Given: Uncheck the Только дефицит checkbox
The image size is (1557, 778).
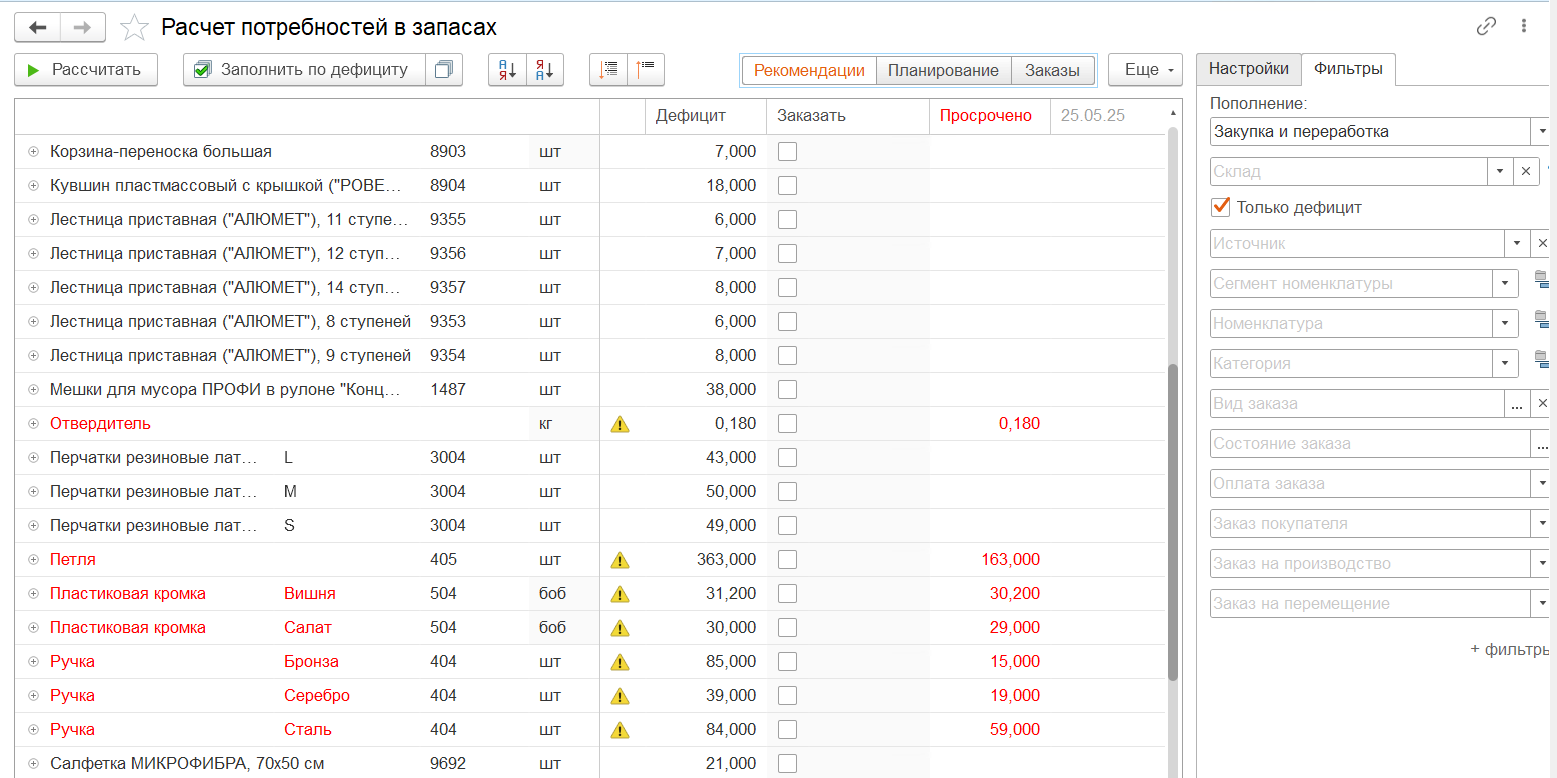Looking at the screenshot, I should pos(1220,207).
